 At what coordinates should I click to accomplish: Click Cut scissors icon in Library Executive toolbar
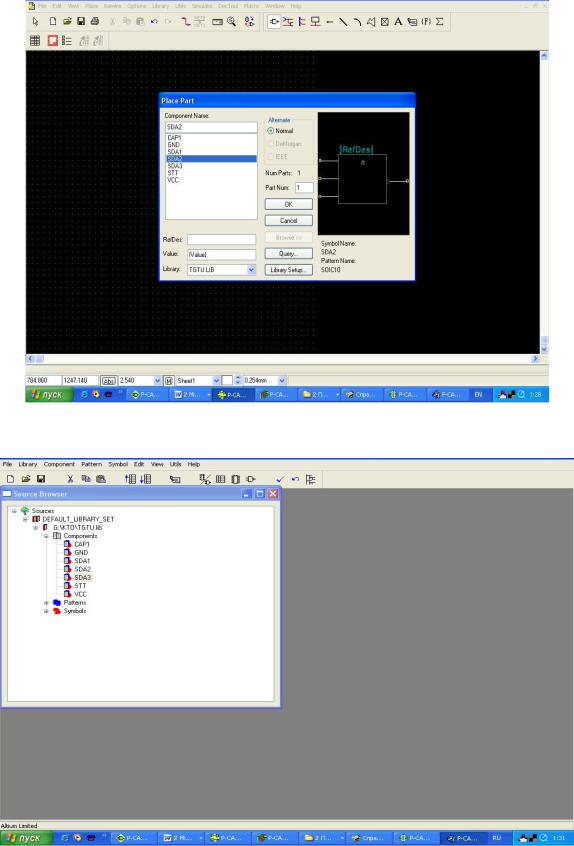click(x=70, y=479)
